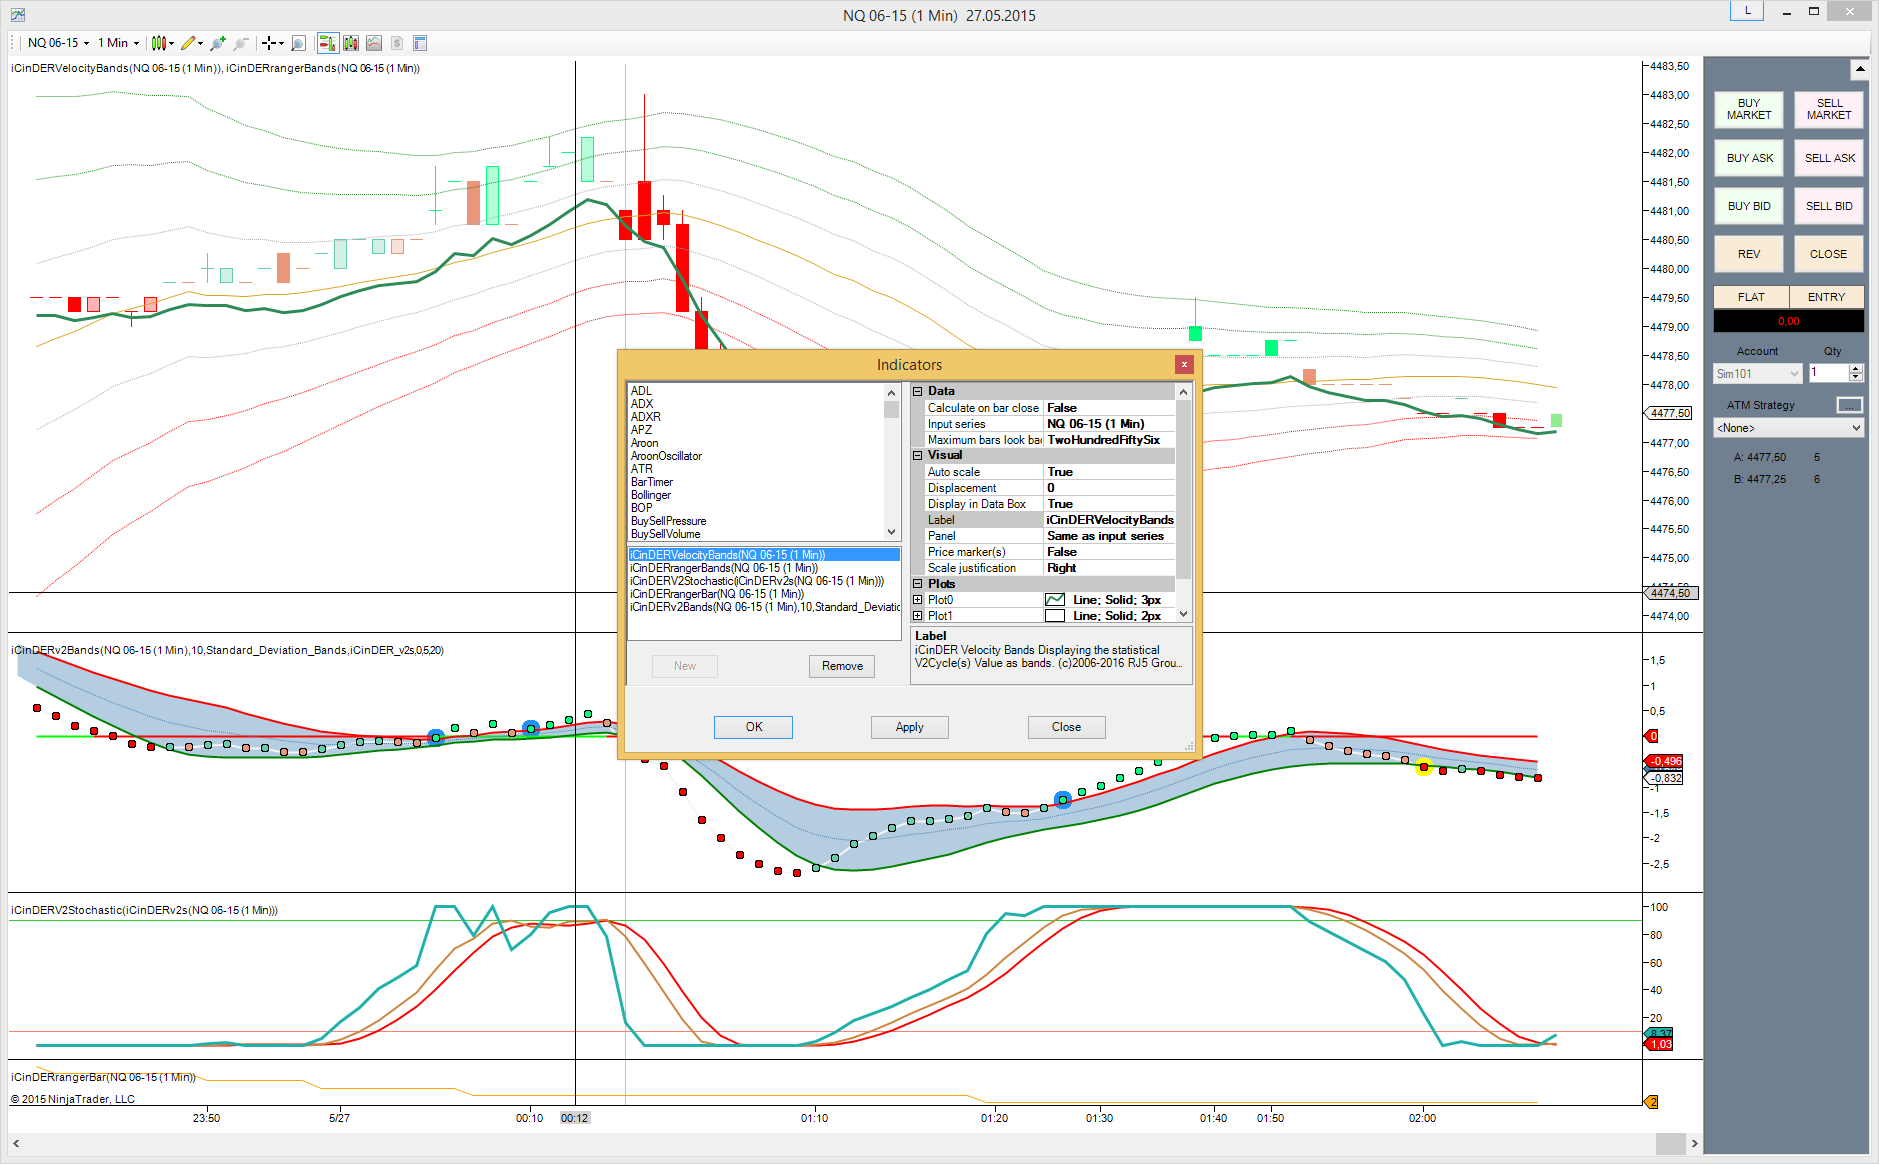Click the order Qty input field
The height and width of the screenshot is (1164, 1879).
pos(1828,373)
